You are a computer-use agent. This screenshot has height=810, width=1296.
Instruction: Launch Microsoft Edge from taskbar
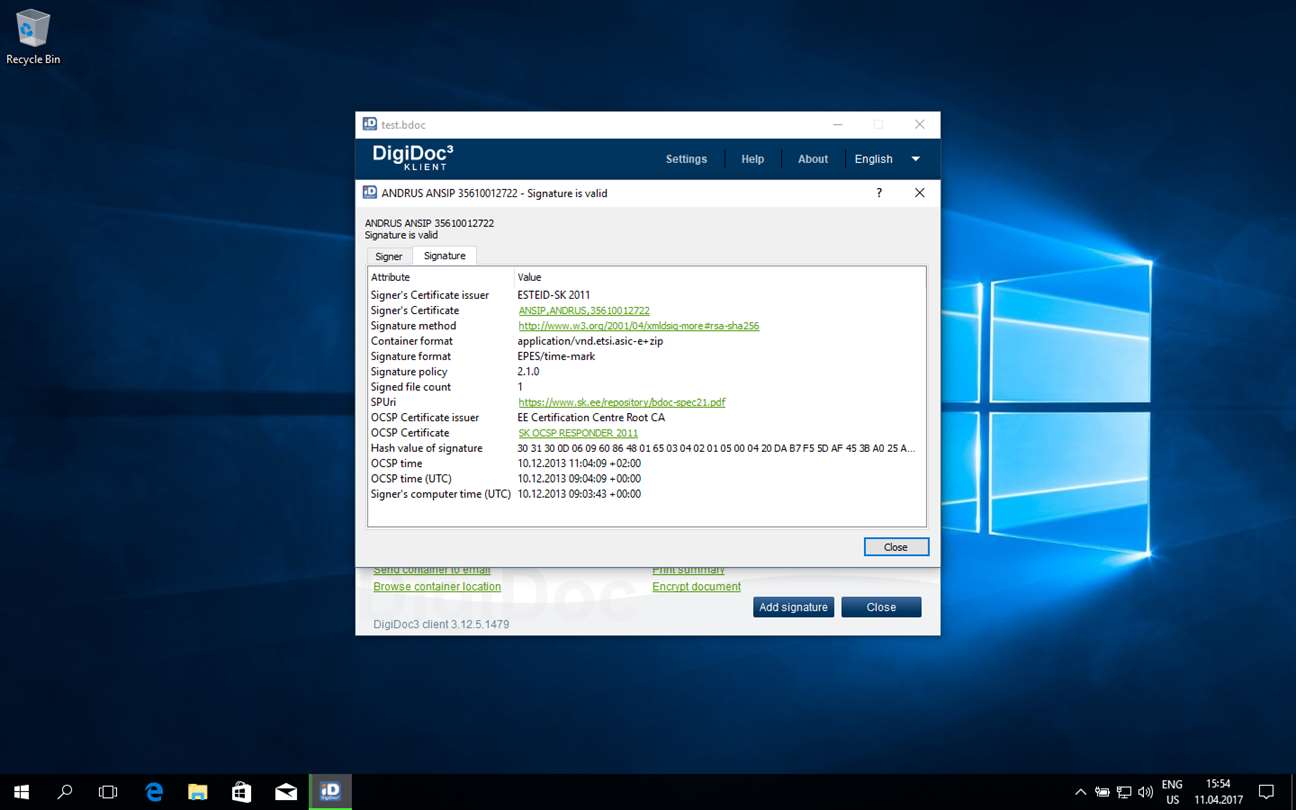[154, 792]
